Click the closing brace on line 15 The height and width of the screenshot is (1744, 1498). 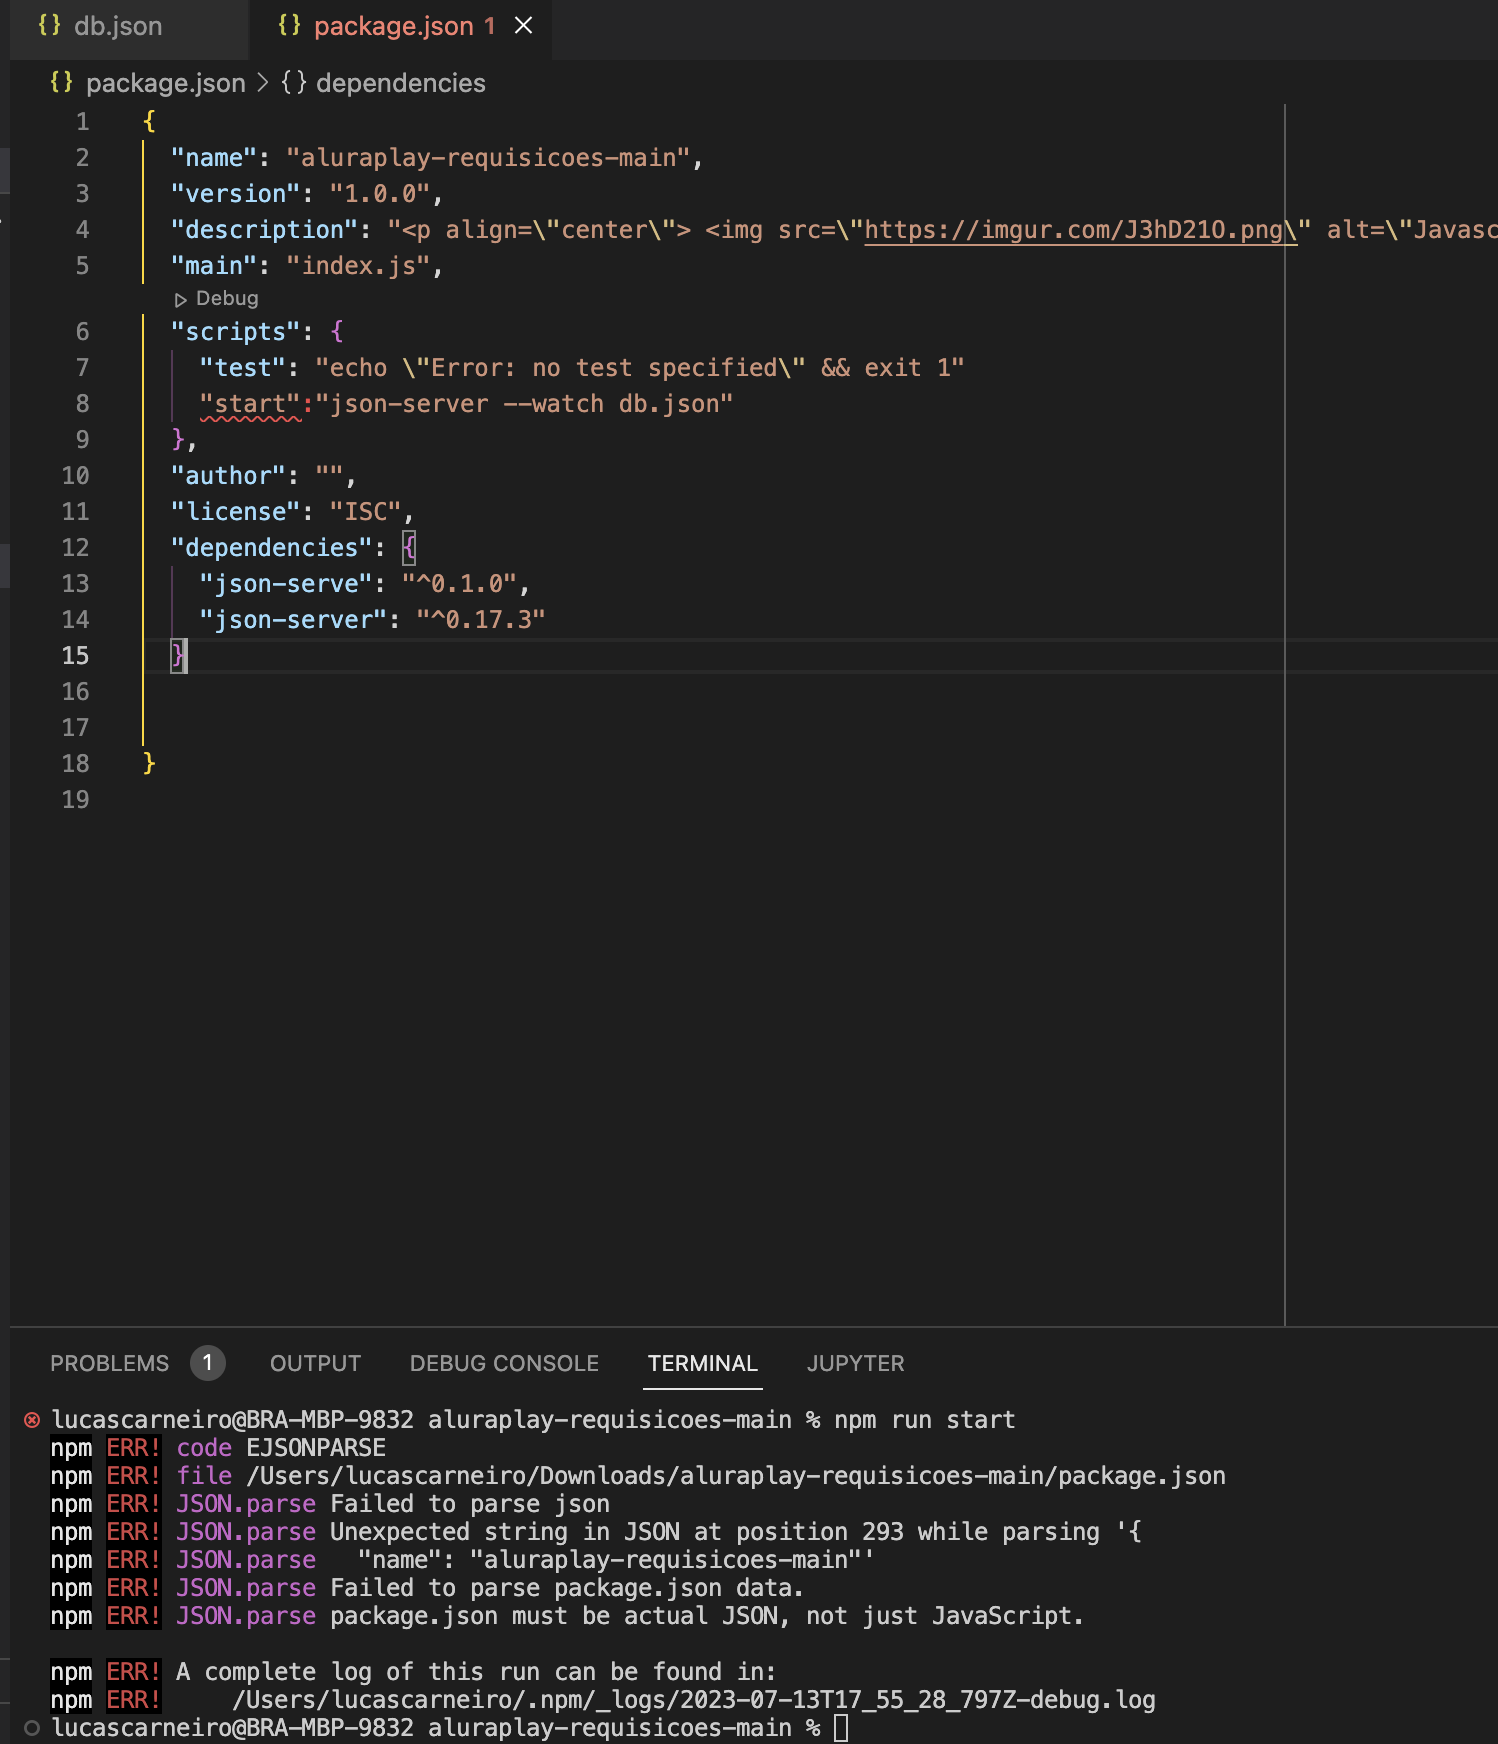pyautogui.click(x=178, y=656)
